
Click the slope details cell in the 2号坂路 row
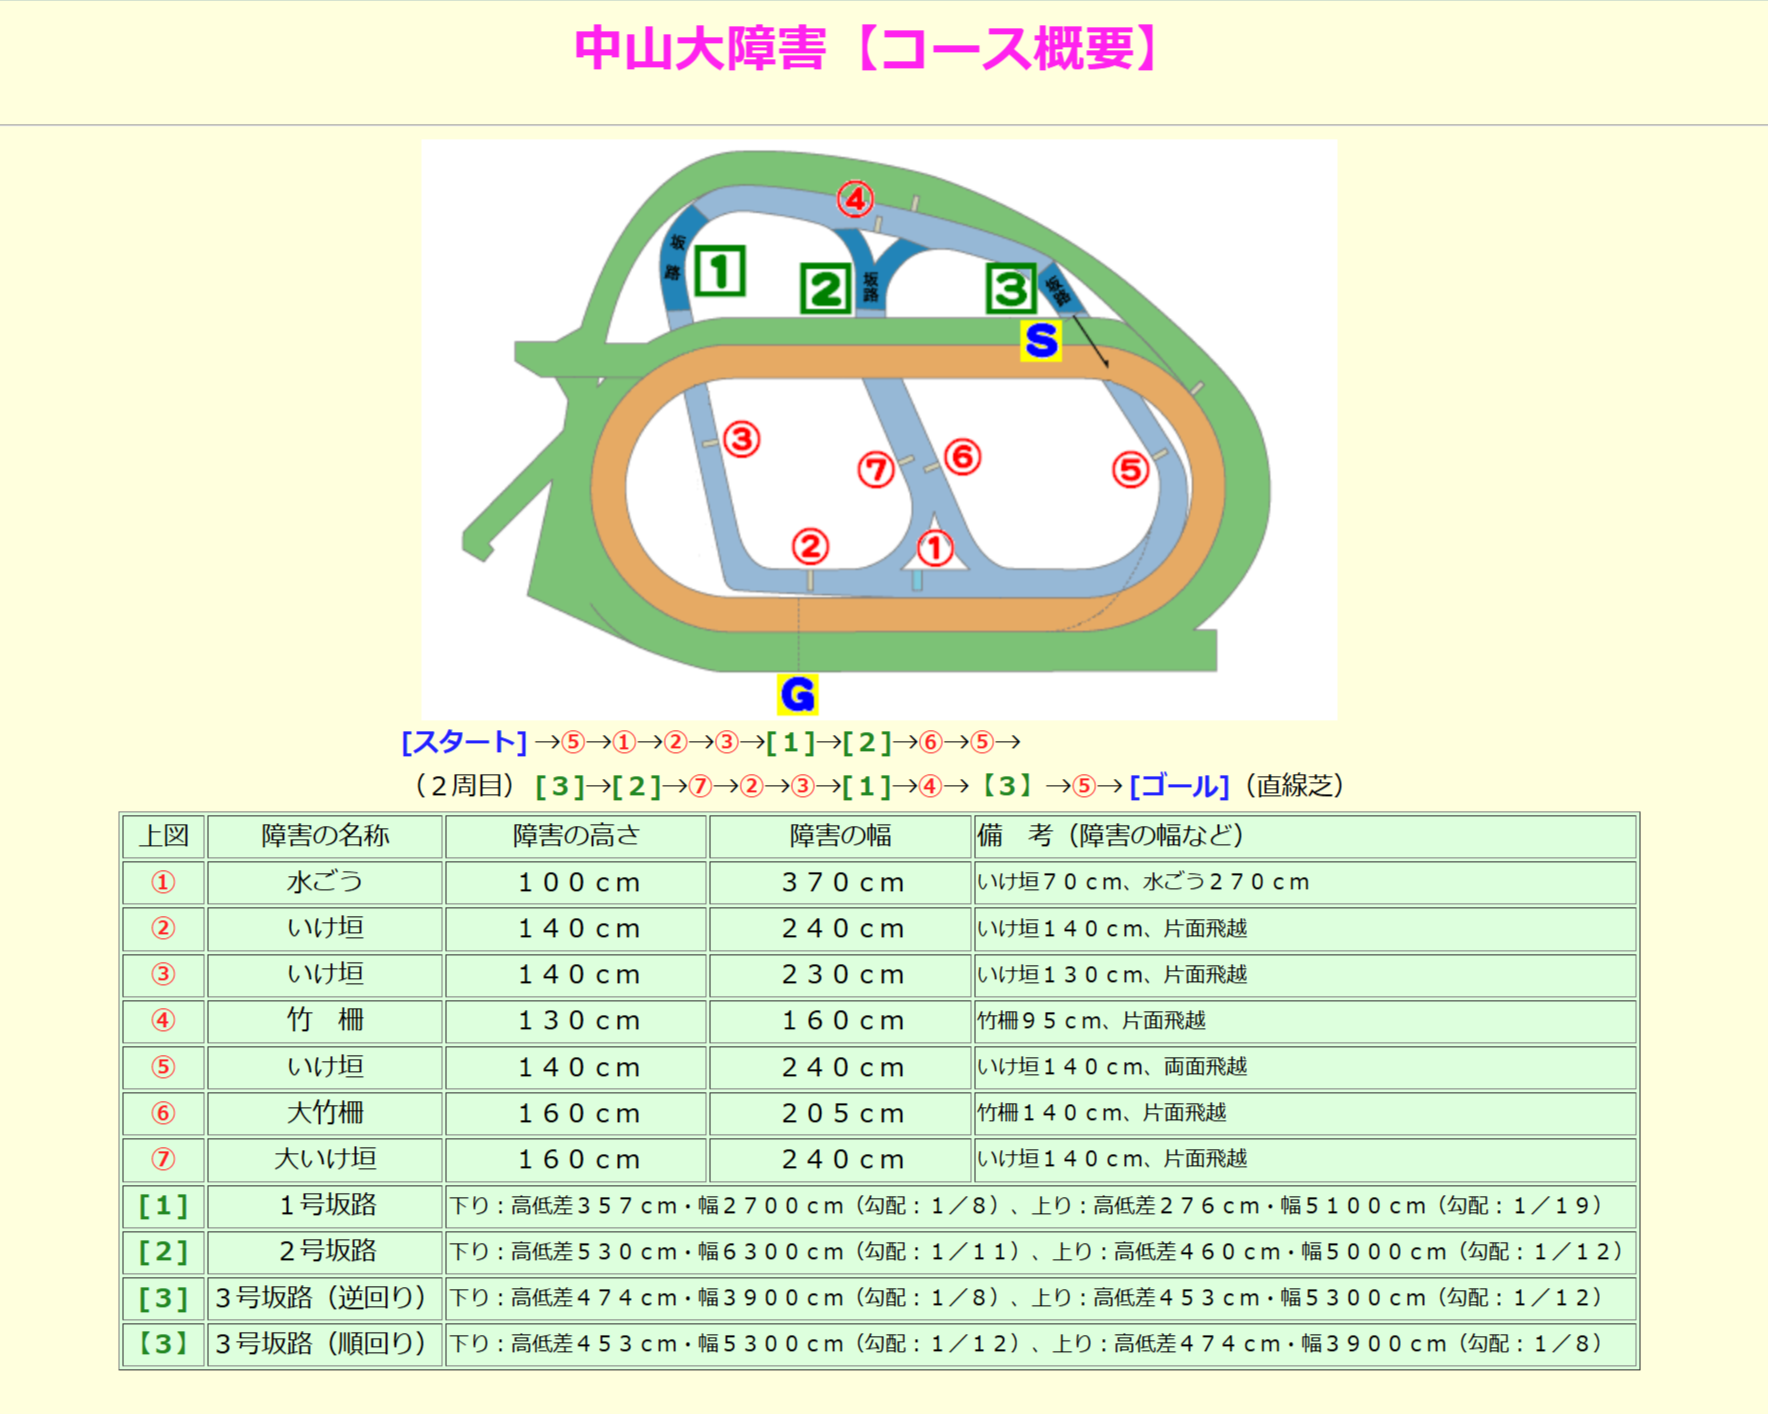[x=1041, y=1251]
